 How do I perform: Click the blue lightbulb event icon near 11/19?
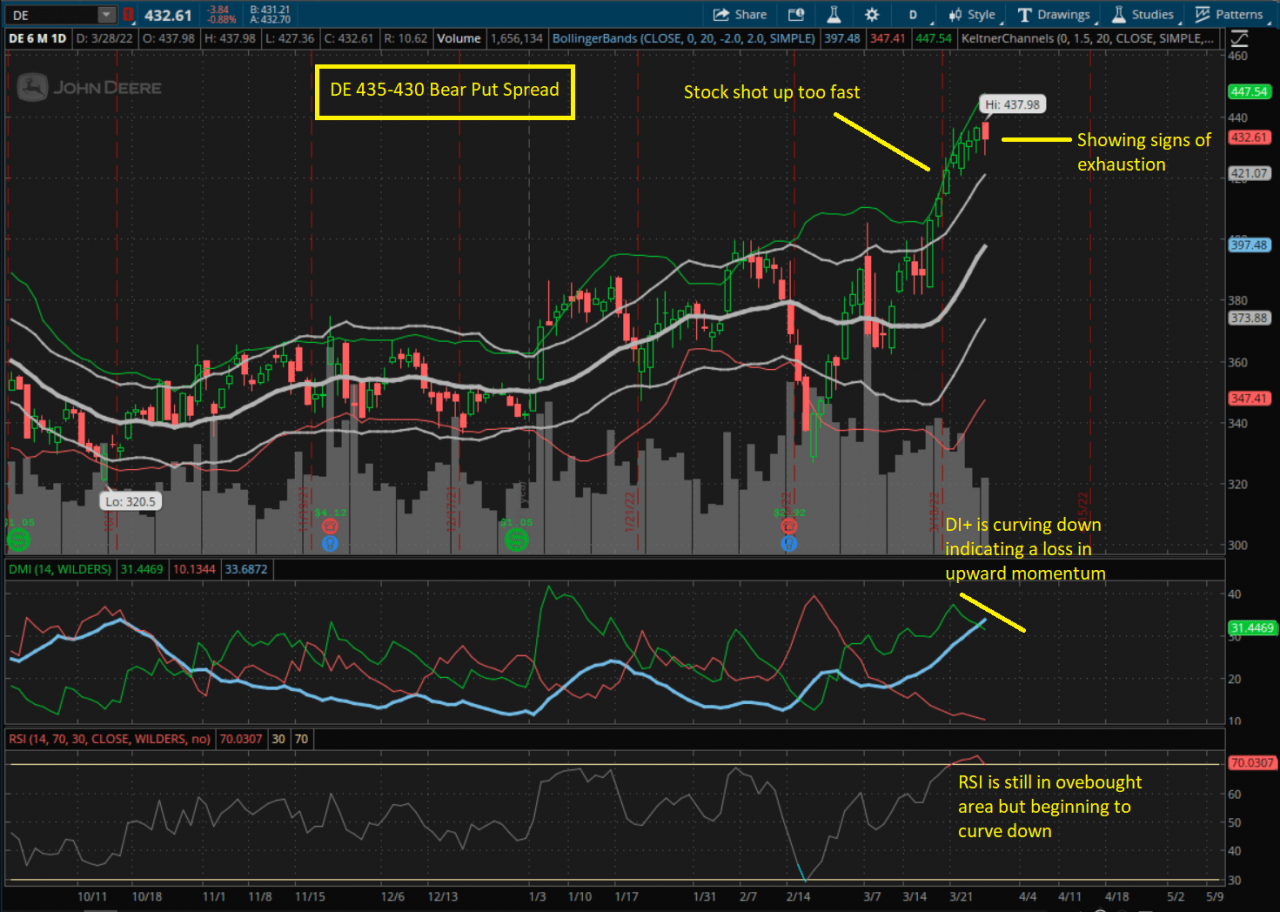point(331,543)
